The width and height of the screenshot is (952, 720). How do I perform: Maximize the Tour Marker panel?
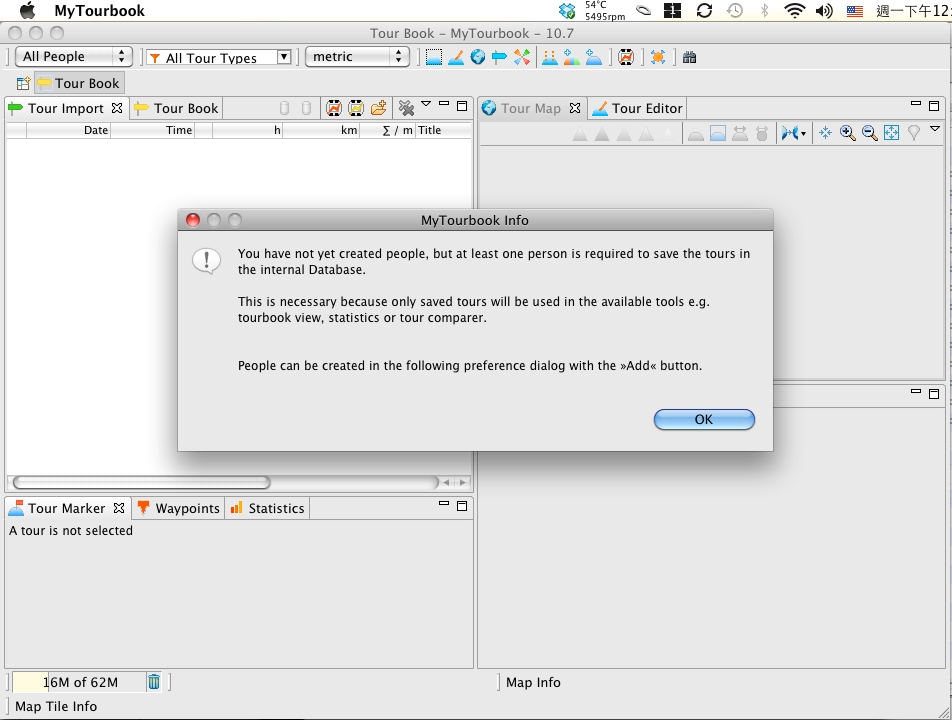pyautogui.click(x=462, y=506)
